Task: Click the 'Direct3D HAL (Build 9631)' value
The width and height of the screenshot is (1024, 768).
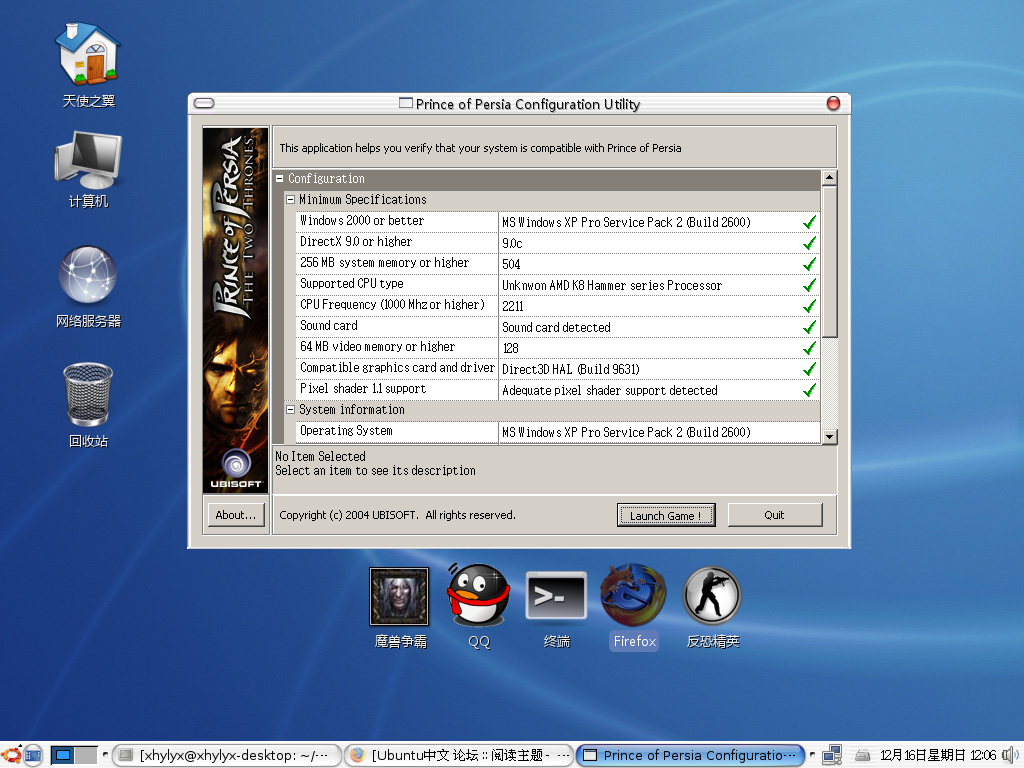Action: click(x=659, y=368)
